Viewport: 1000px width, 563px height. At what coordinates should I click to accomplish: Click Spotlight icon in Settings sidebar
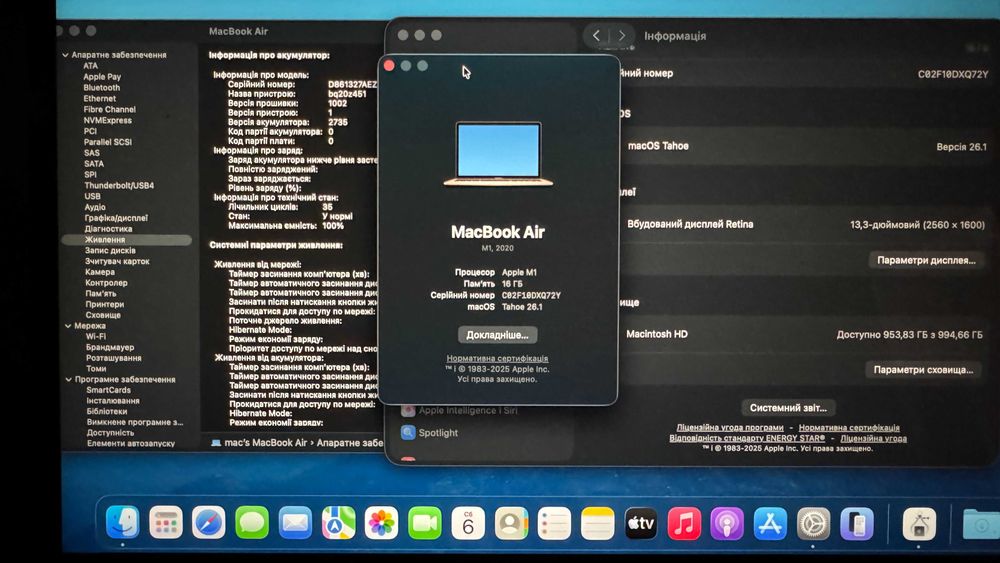pos(408,432)
